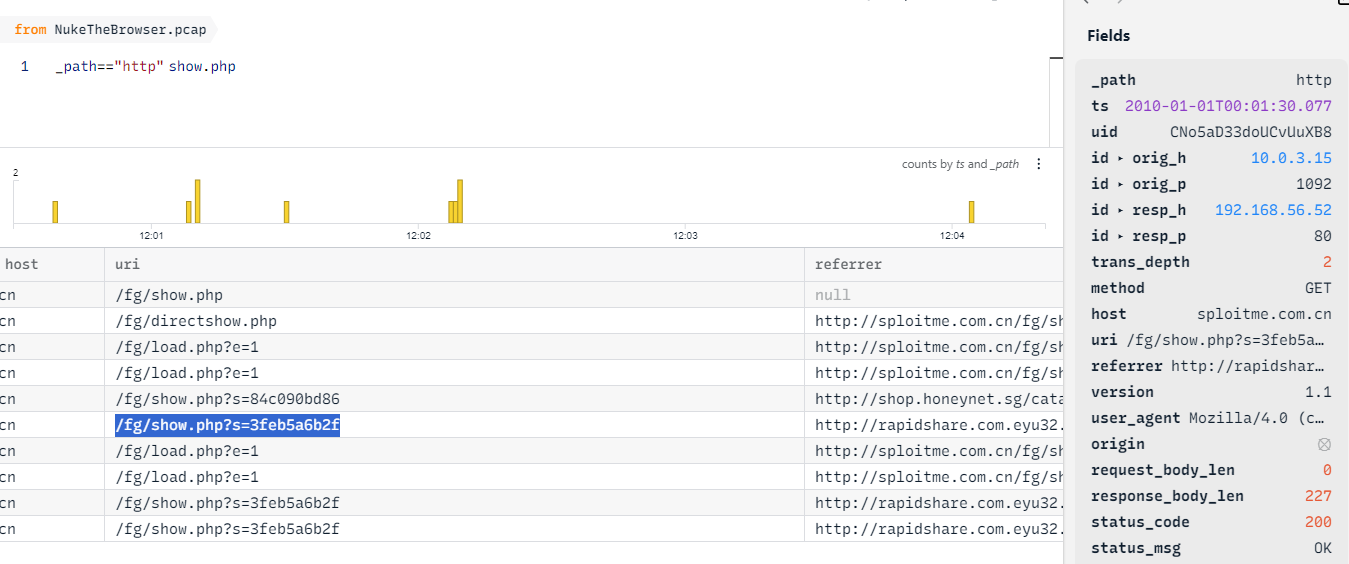Click the first histogram bar before 12:01
Viewport: 1349px width, 564px height.
pyautogui.click(x=55, y=212)
